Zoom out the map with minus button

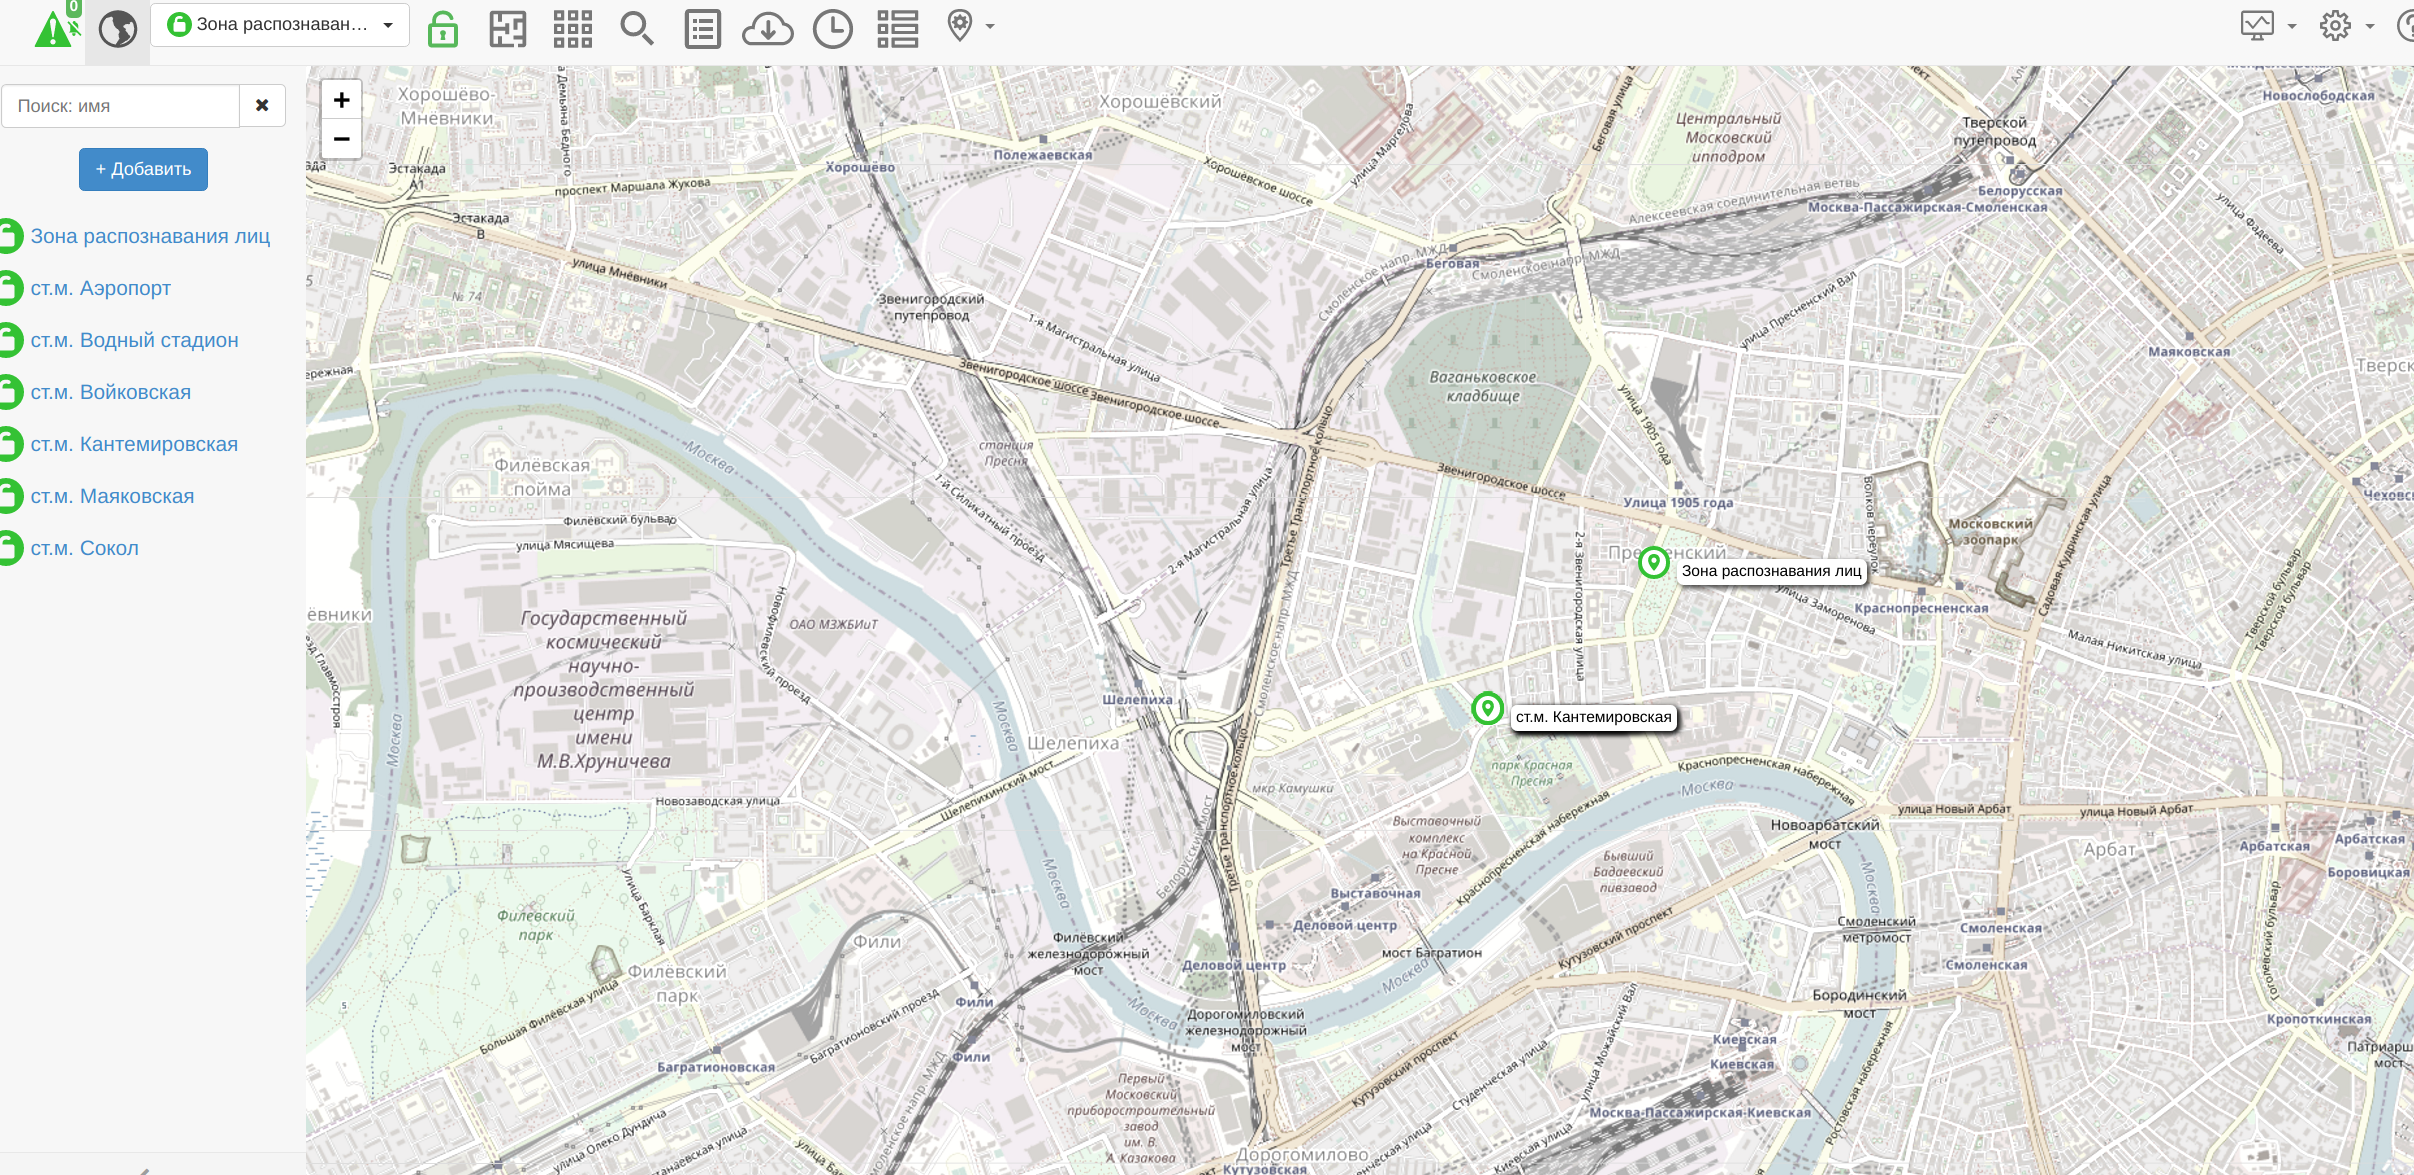pos(341,139)
